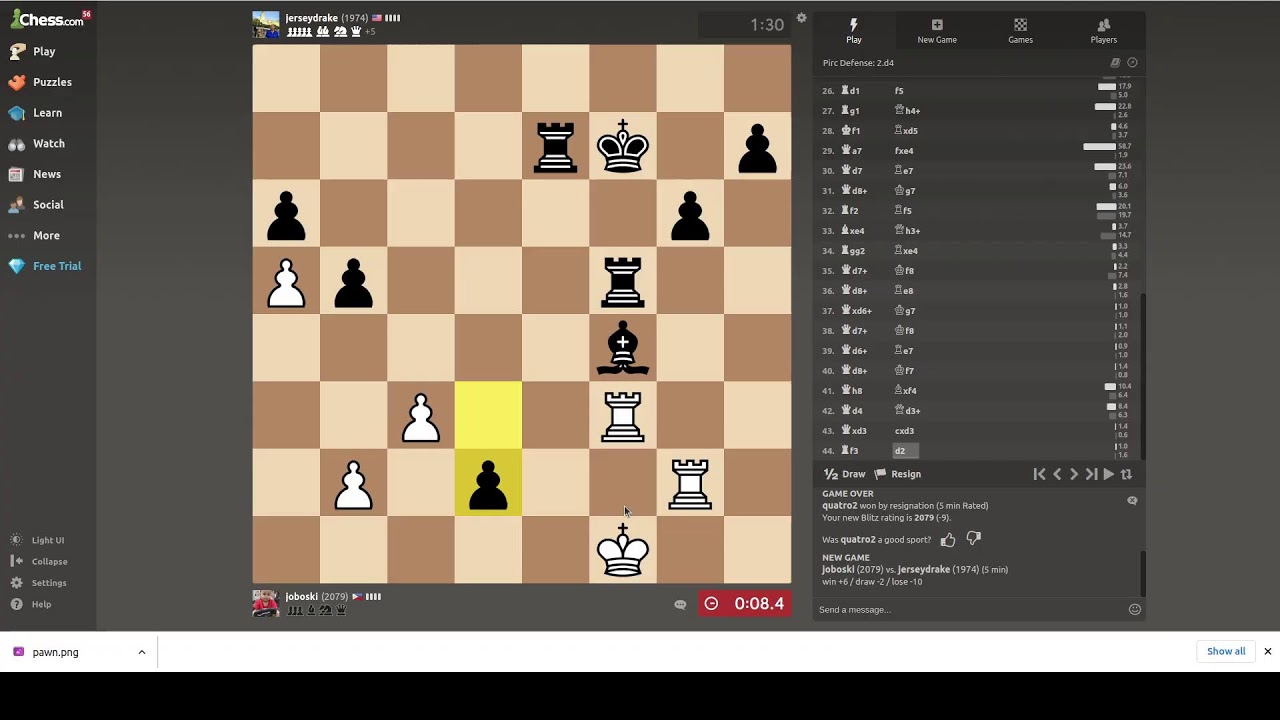This screenshot has width=1280, height=720.
Task: Toggle the Light UI theme
Action: [37, 540]
